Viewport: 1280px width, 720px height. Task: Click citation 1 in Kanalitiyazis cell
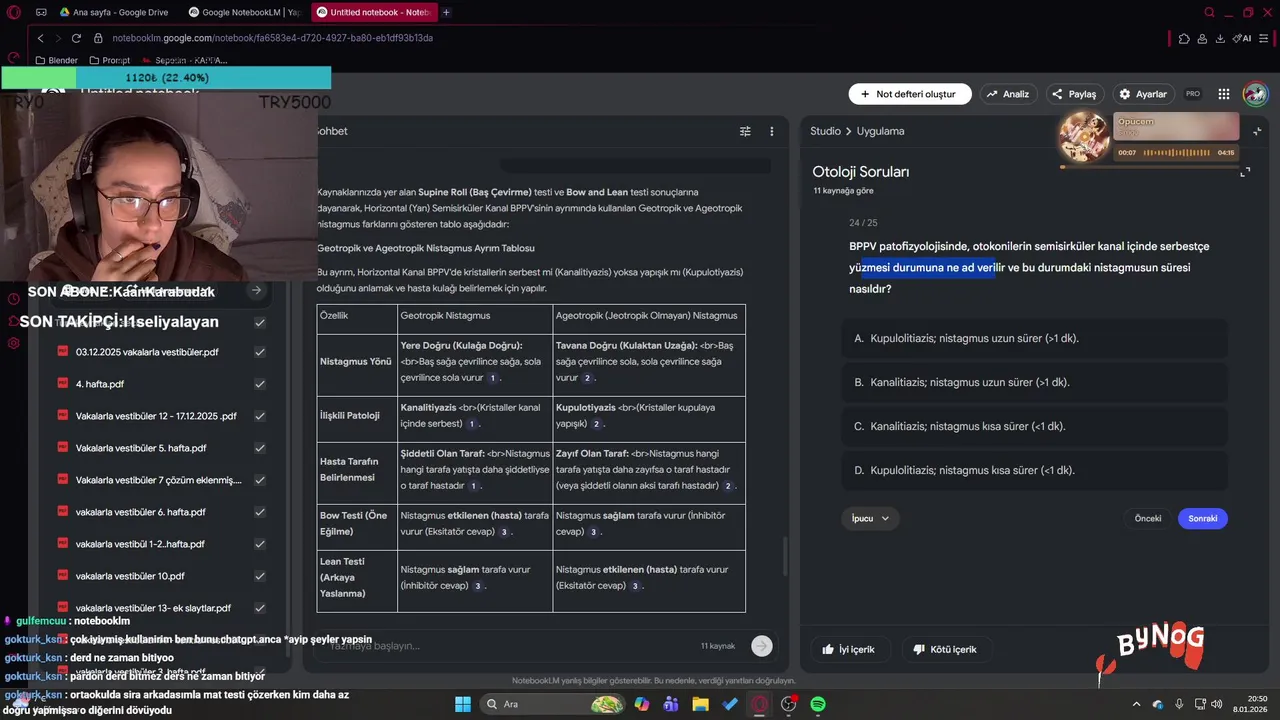click(471, 424)
